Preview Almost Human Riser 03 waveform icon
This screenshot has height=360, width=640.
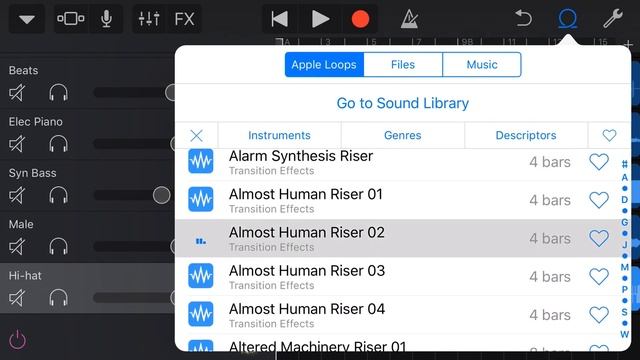[x=200, y=276]
